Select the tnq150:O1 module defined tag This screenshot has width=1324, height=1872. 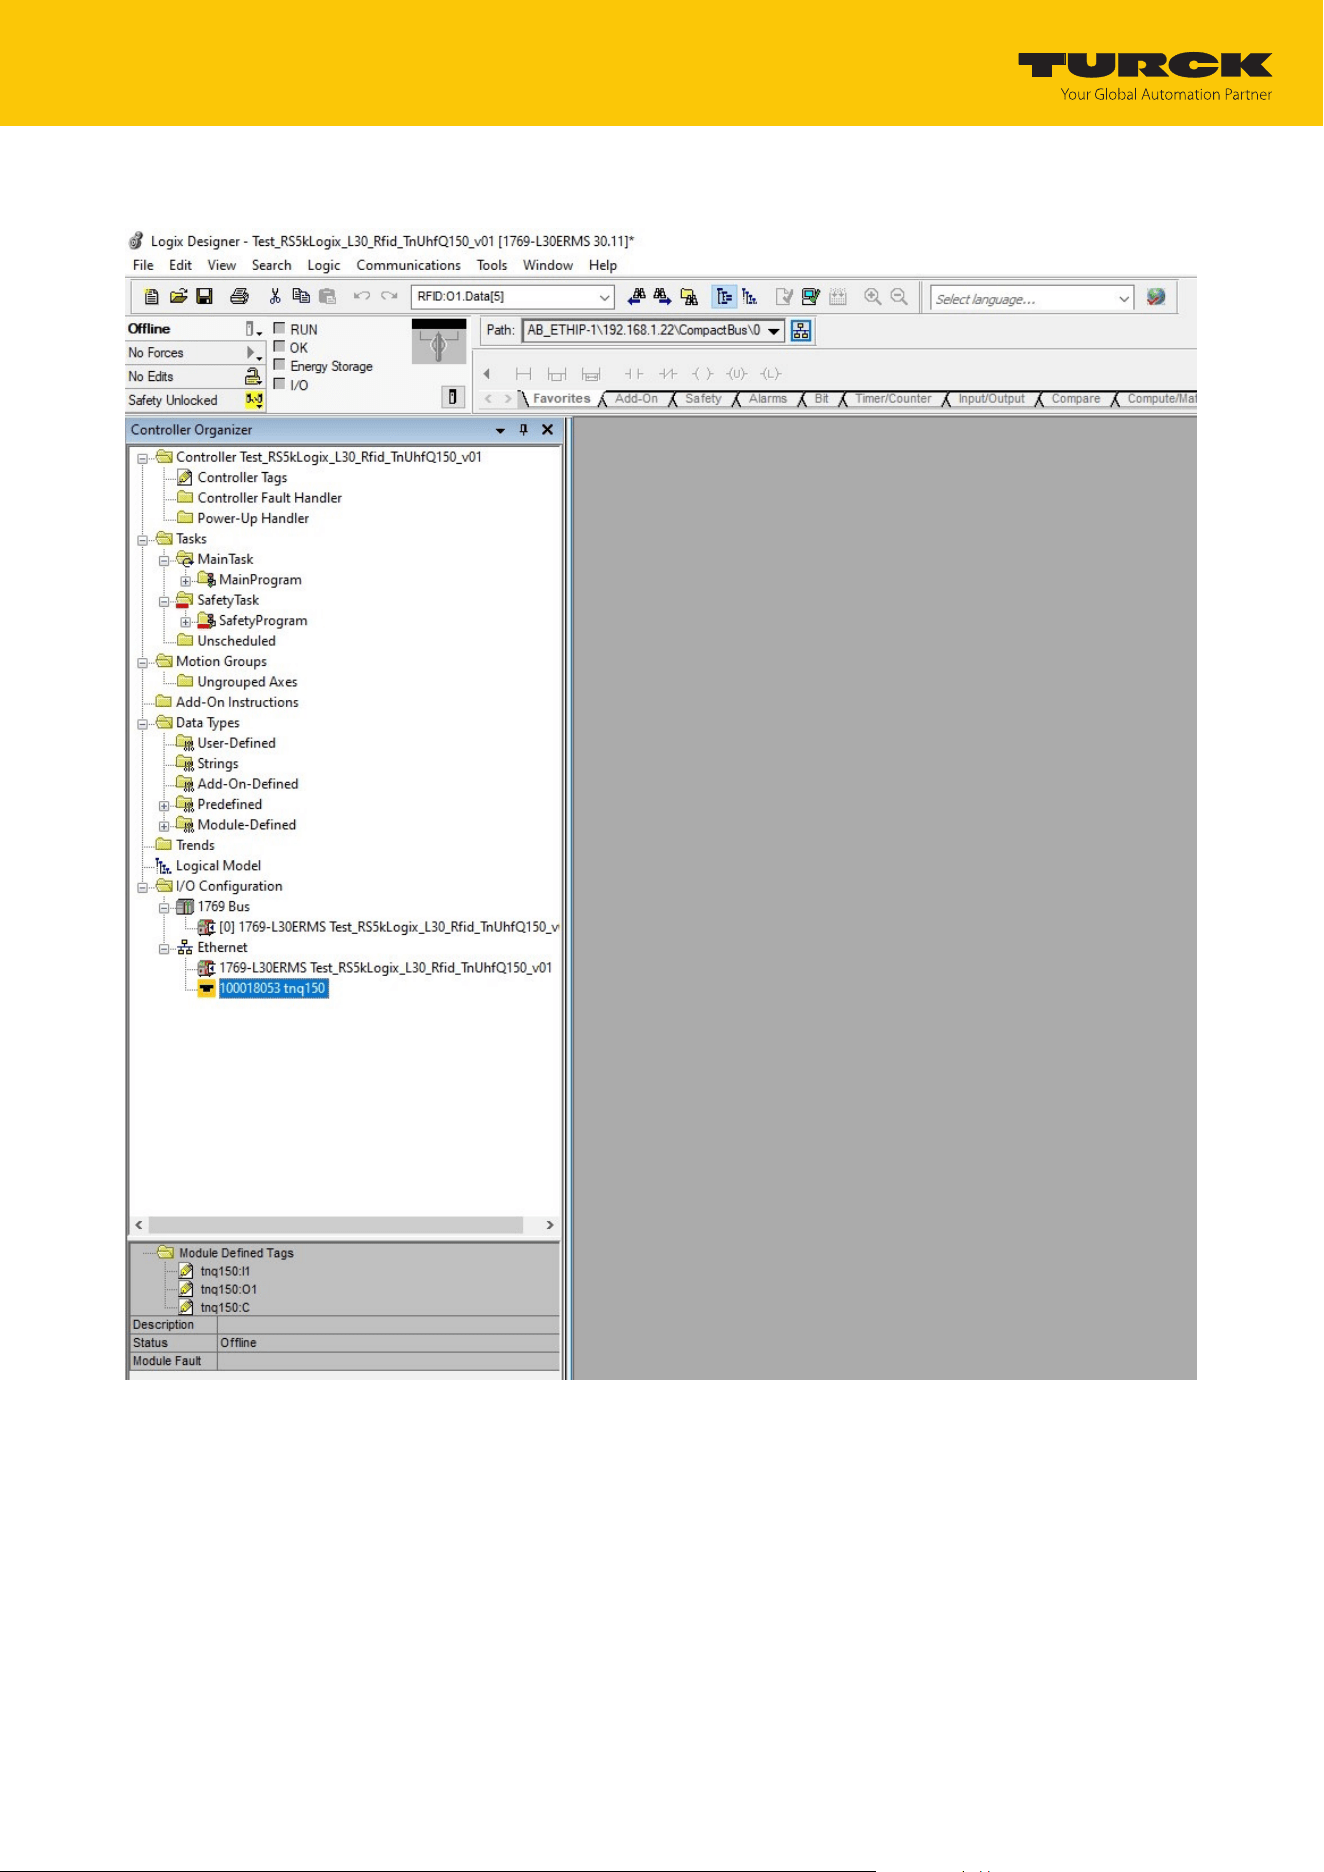[x=228, y=1290]
